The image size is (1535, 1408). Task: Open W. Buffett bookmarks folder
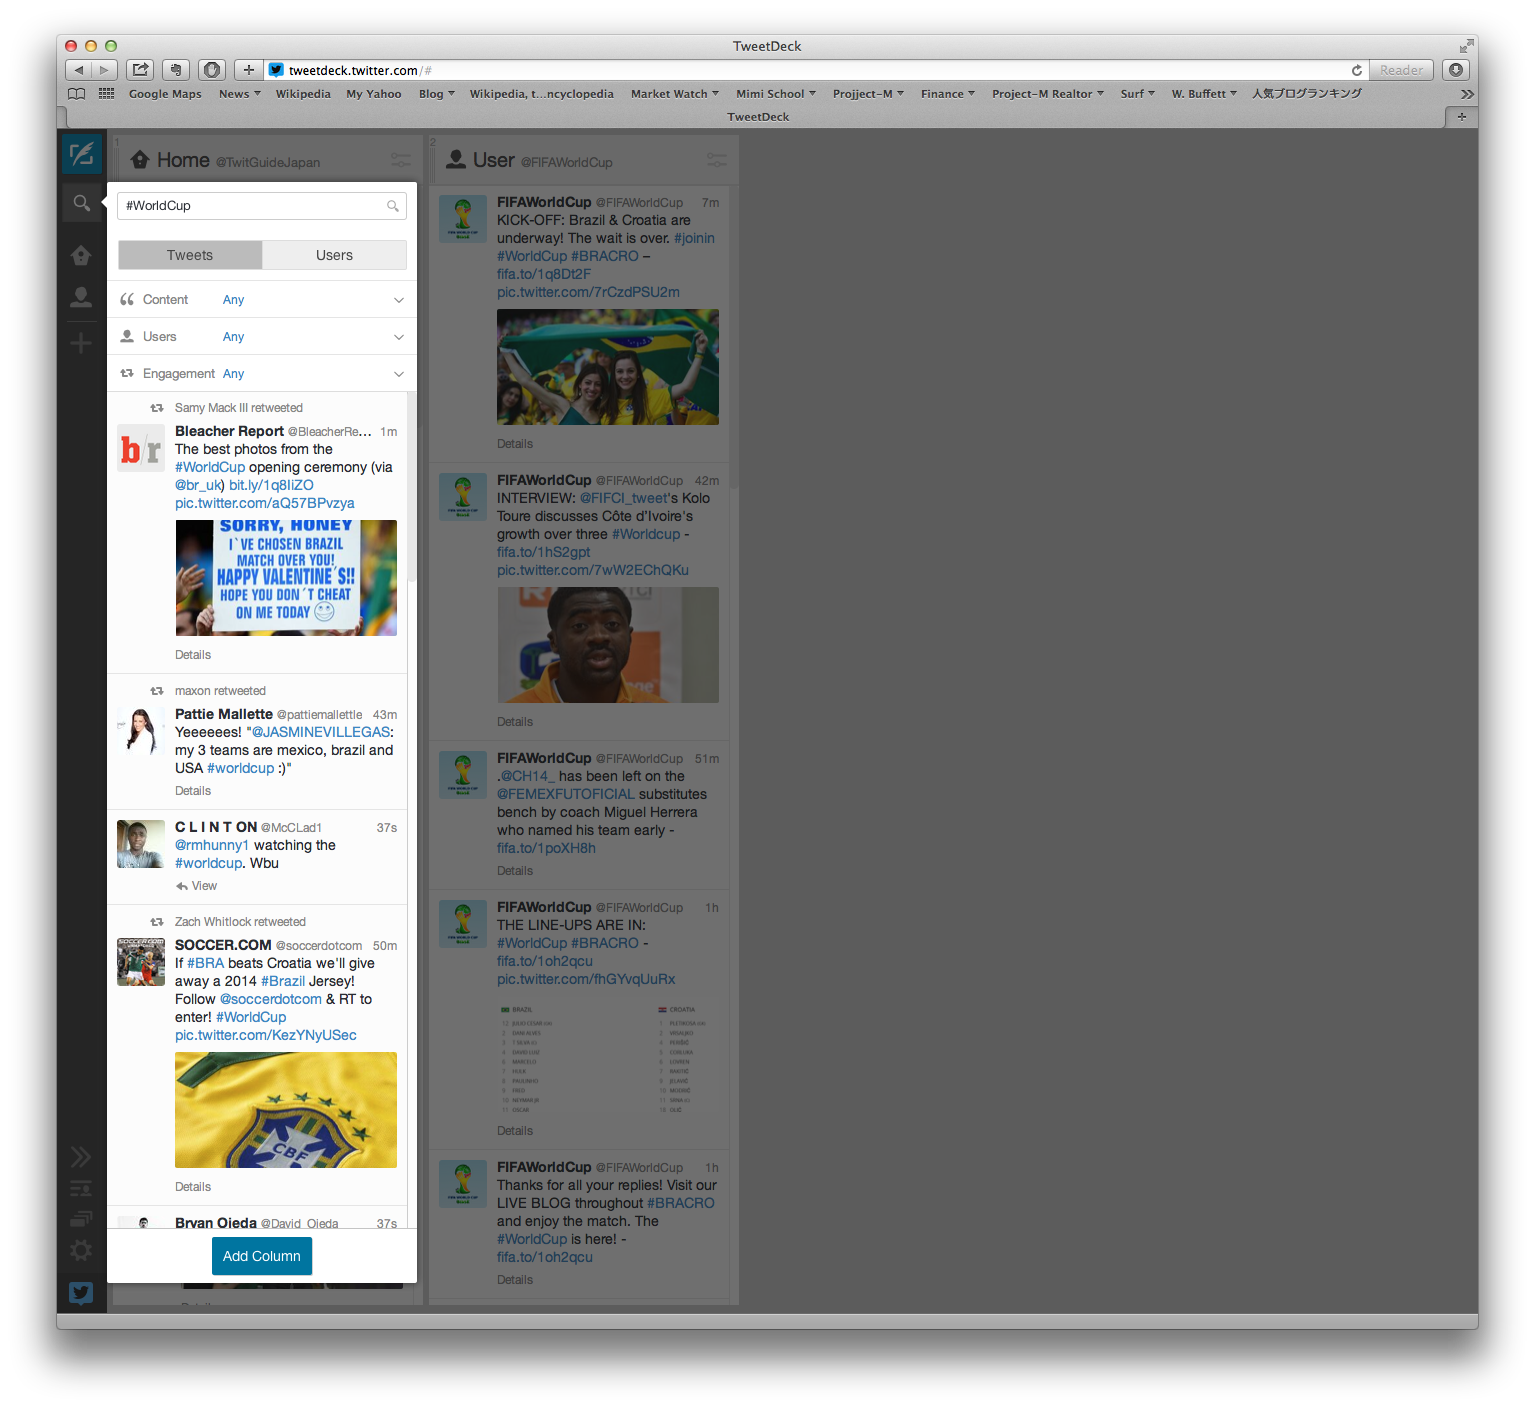[x=1205, y=94]
